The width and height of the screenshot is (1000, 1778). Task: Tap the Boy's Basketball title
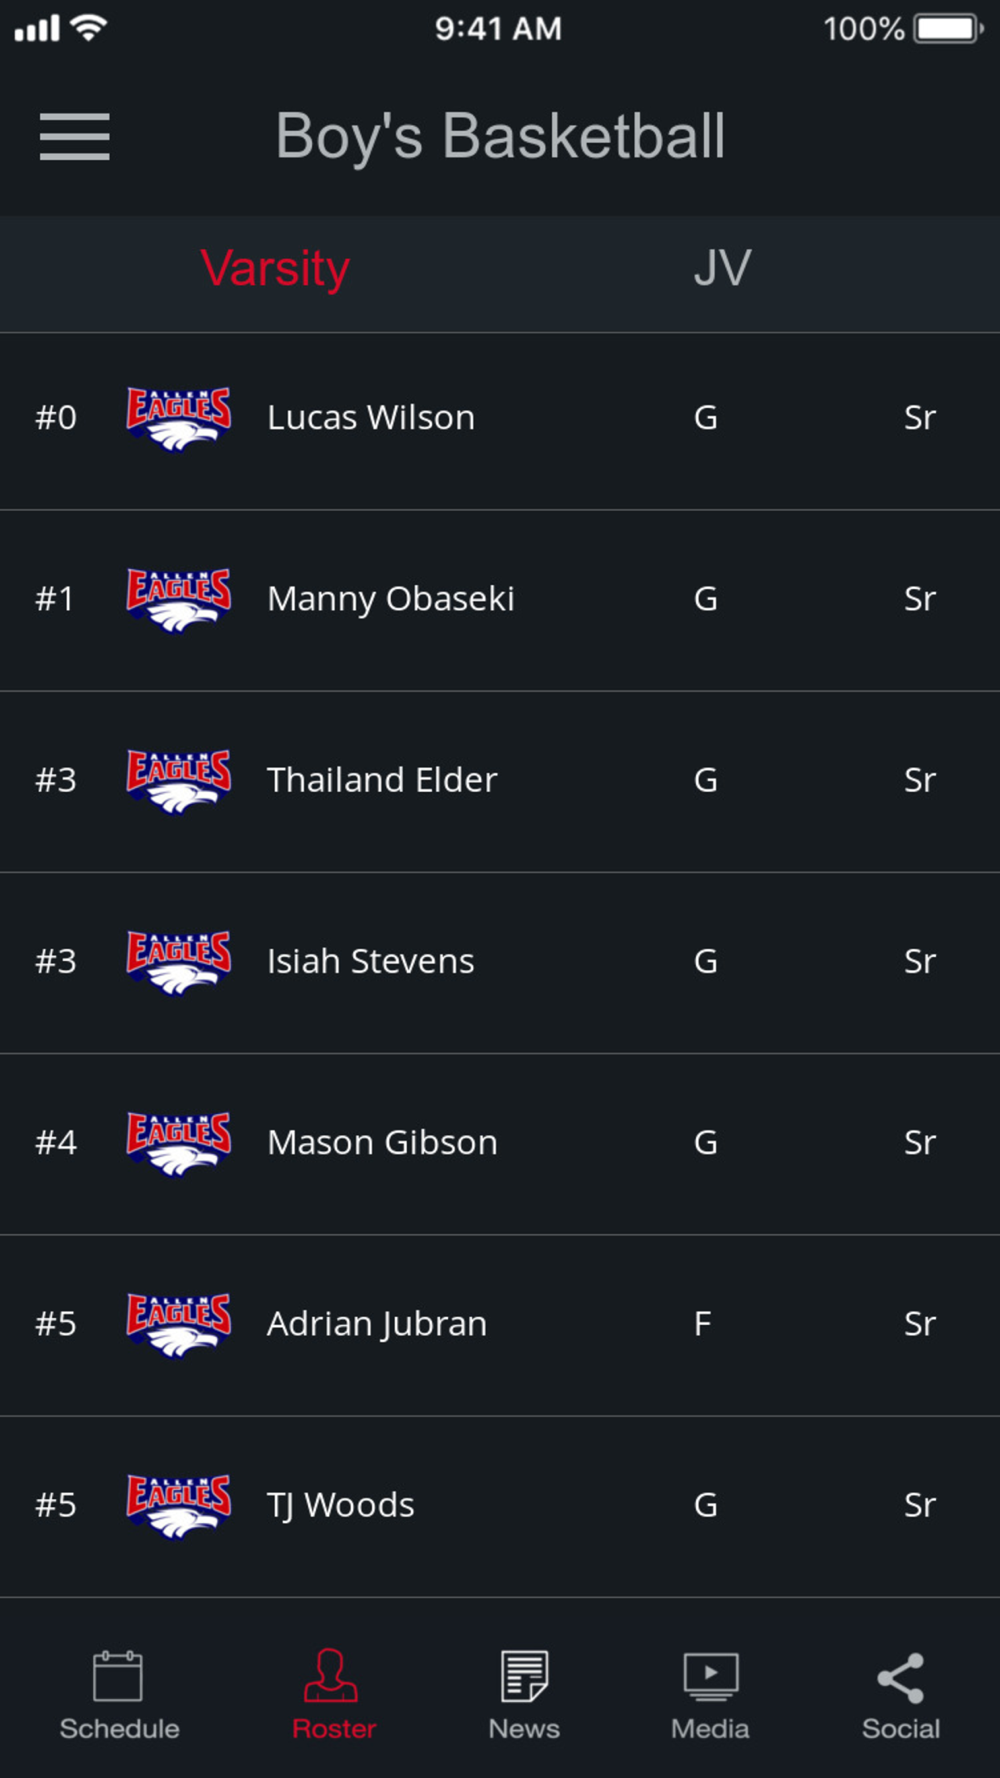pos(500,136)
